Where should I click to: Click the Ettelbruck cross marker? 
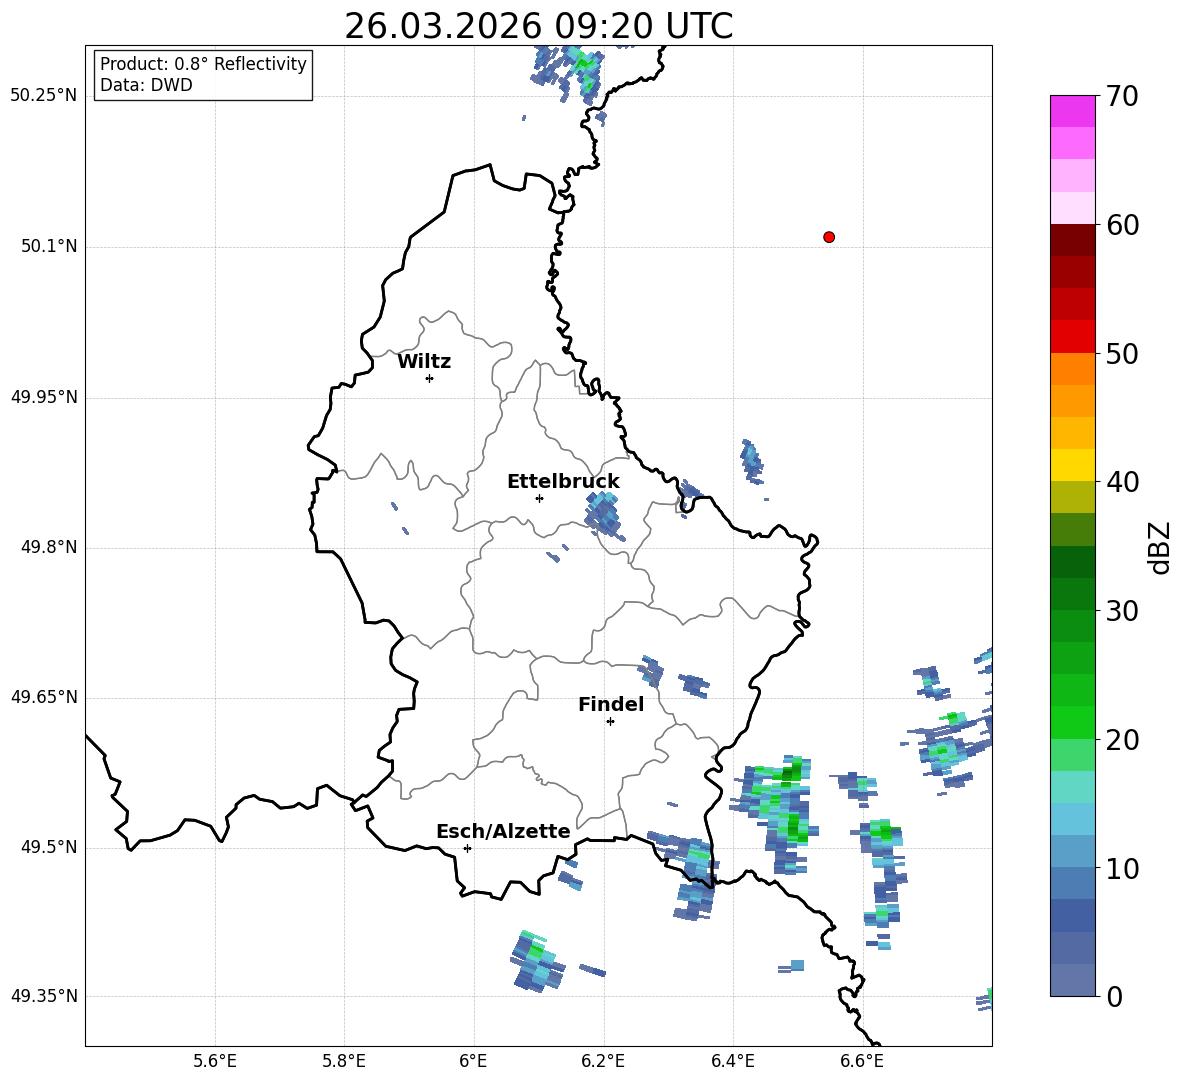point(539,498)
